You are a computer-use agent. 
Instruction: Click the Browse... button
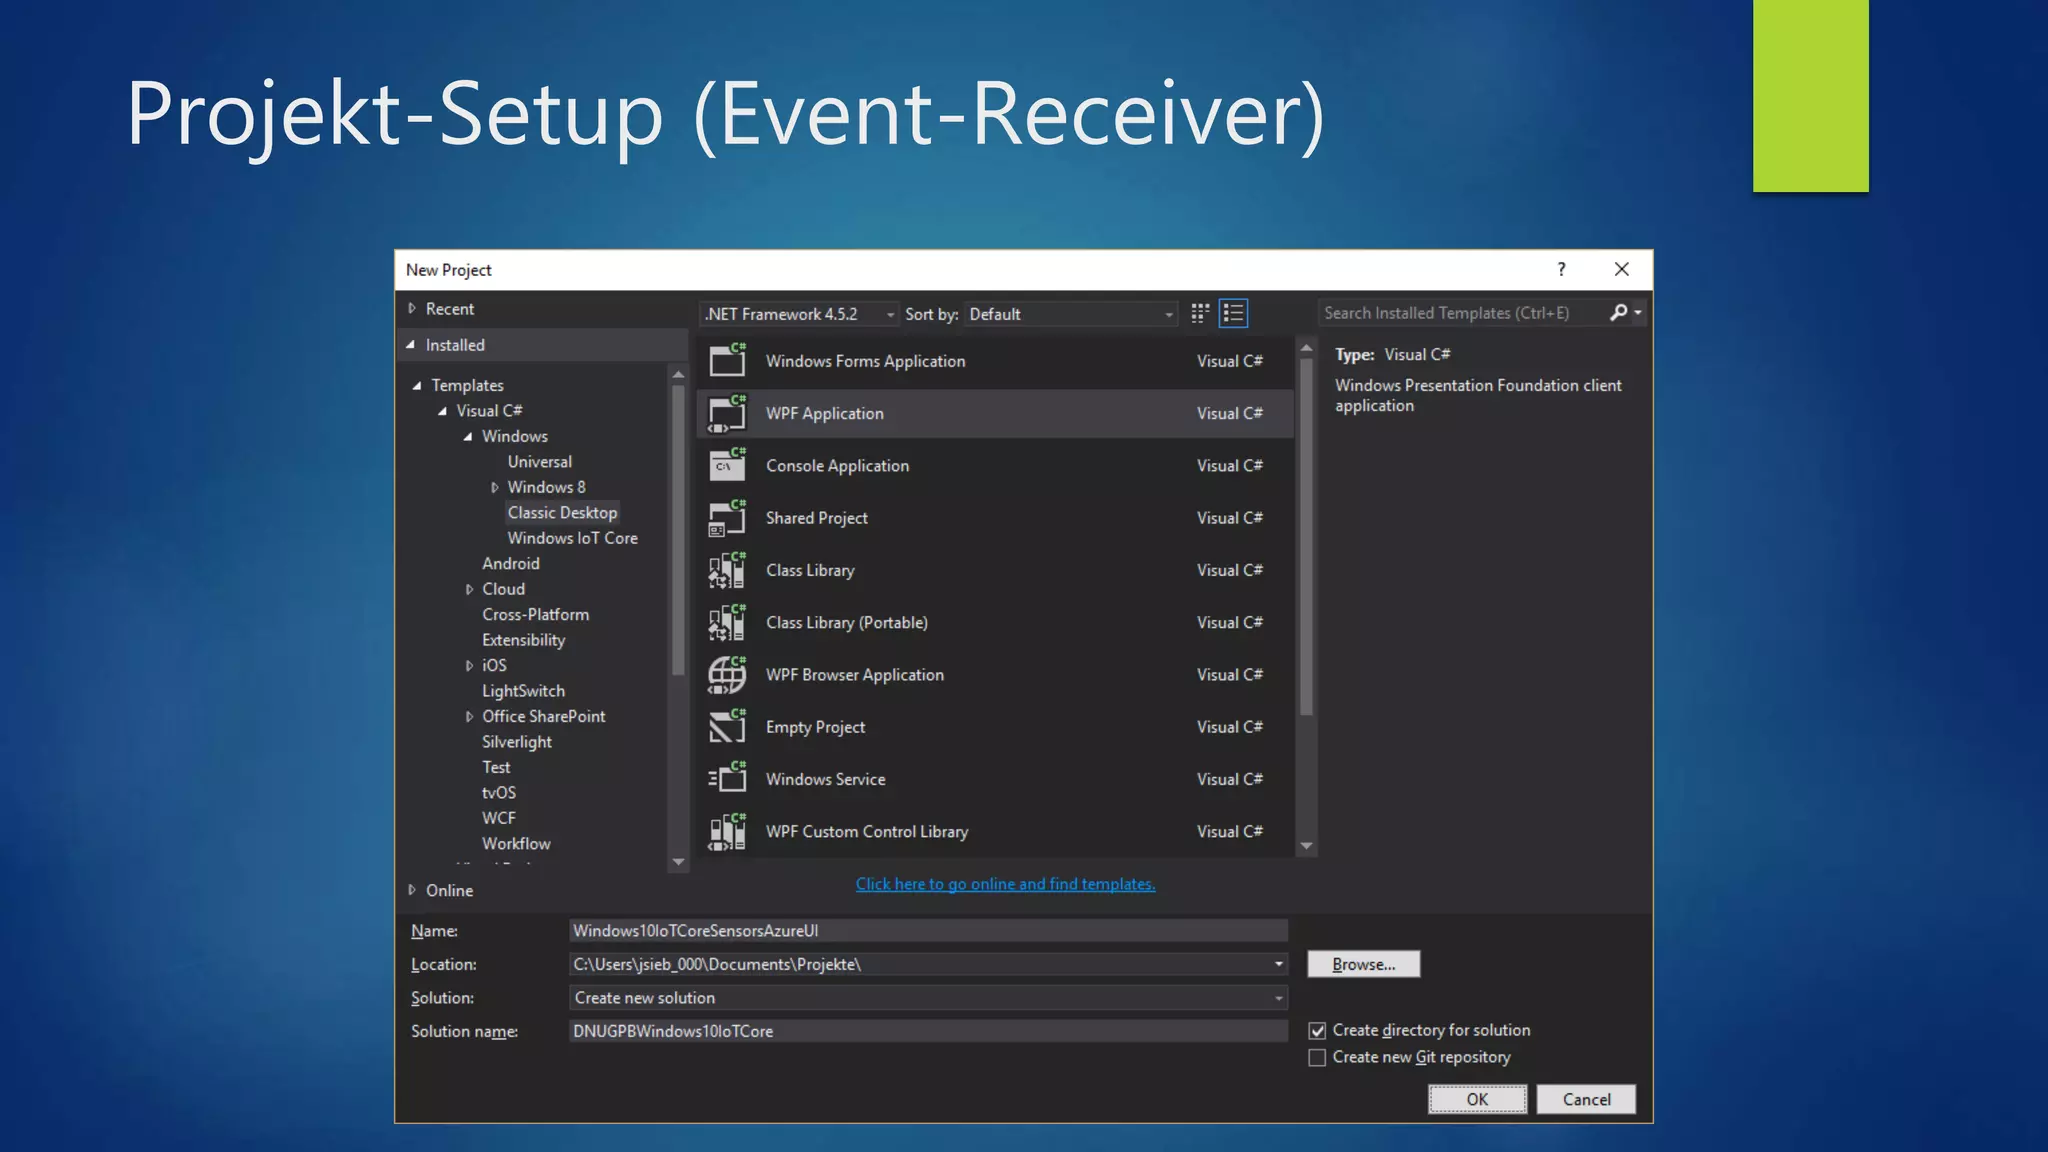(1363, 964)
